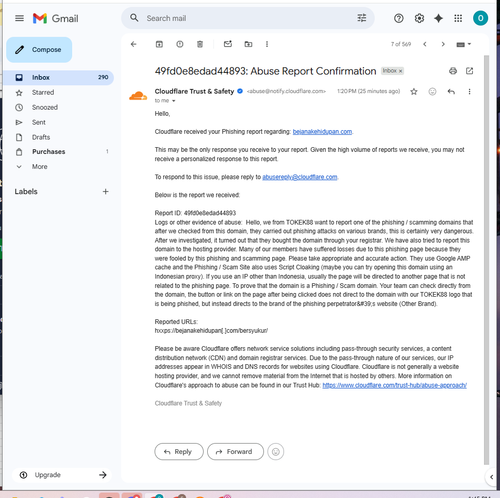Click the email vertical scrollbar

click(x=486, y=260)
